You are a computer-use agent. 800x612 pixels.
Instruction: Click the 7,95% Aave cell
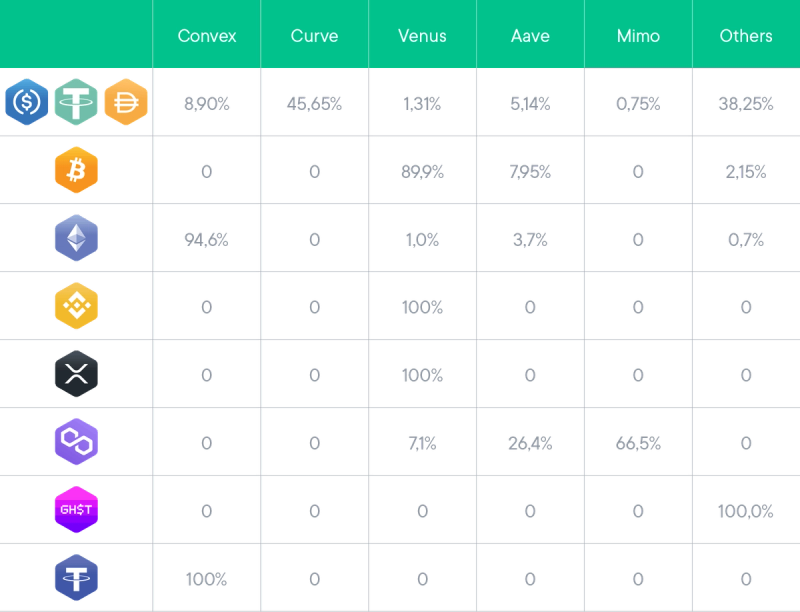point(530,172)
